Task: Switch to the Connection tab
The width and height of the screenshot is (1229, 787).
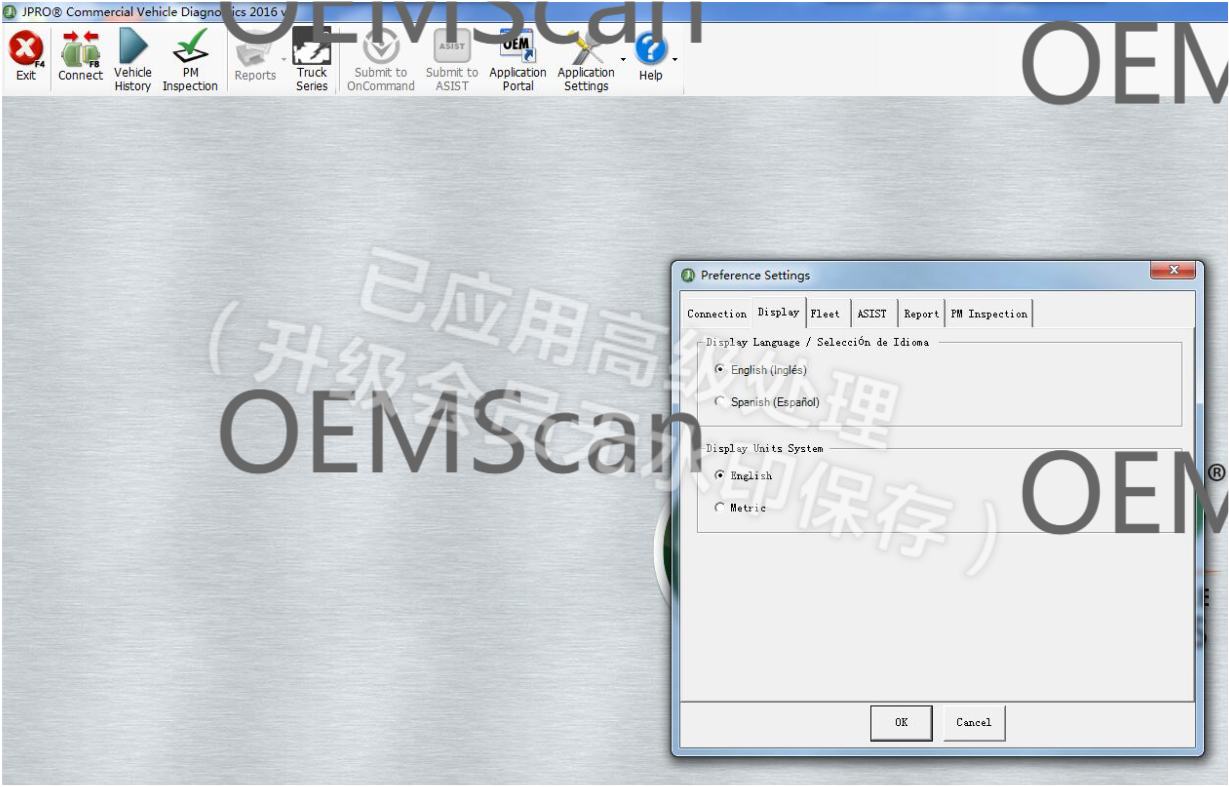Action: click(x=717, y=314)
